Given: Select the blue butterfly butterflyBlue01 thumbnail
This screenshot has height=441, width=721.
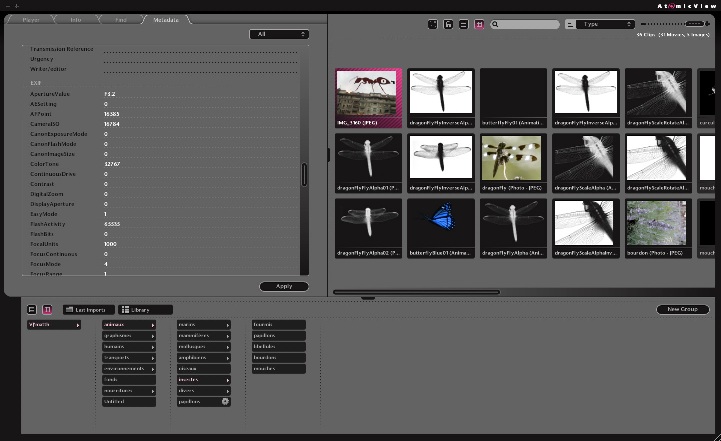Looking at the screenshot, I should (441, 228).
